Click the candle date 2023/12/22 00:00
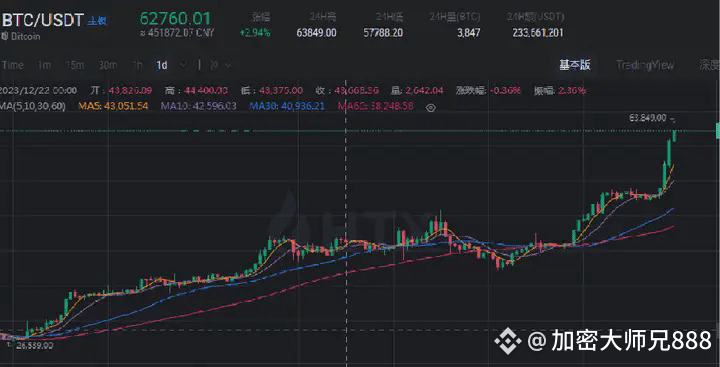Image resolution: width=720 pixels, height=367 pixels. click(x=39, y=90)
